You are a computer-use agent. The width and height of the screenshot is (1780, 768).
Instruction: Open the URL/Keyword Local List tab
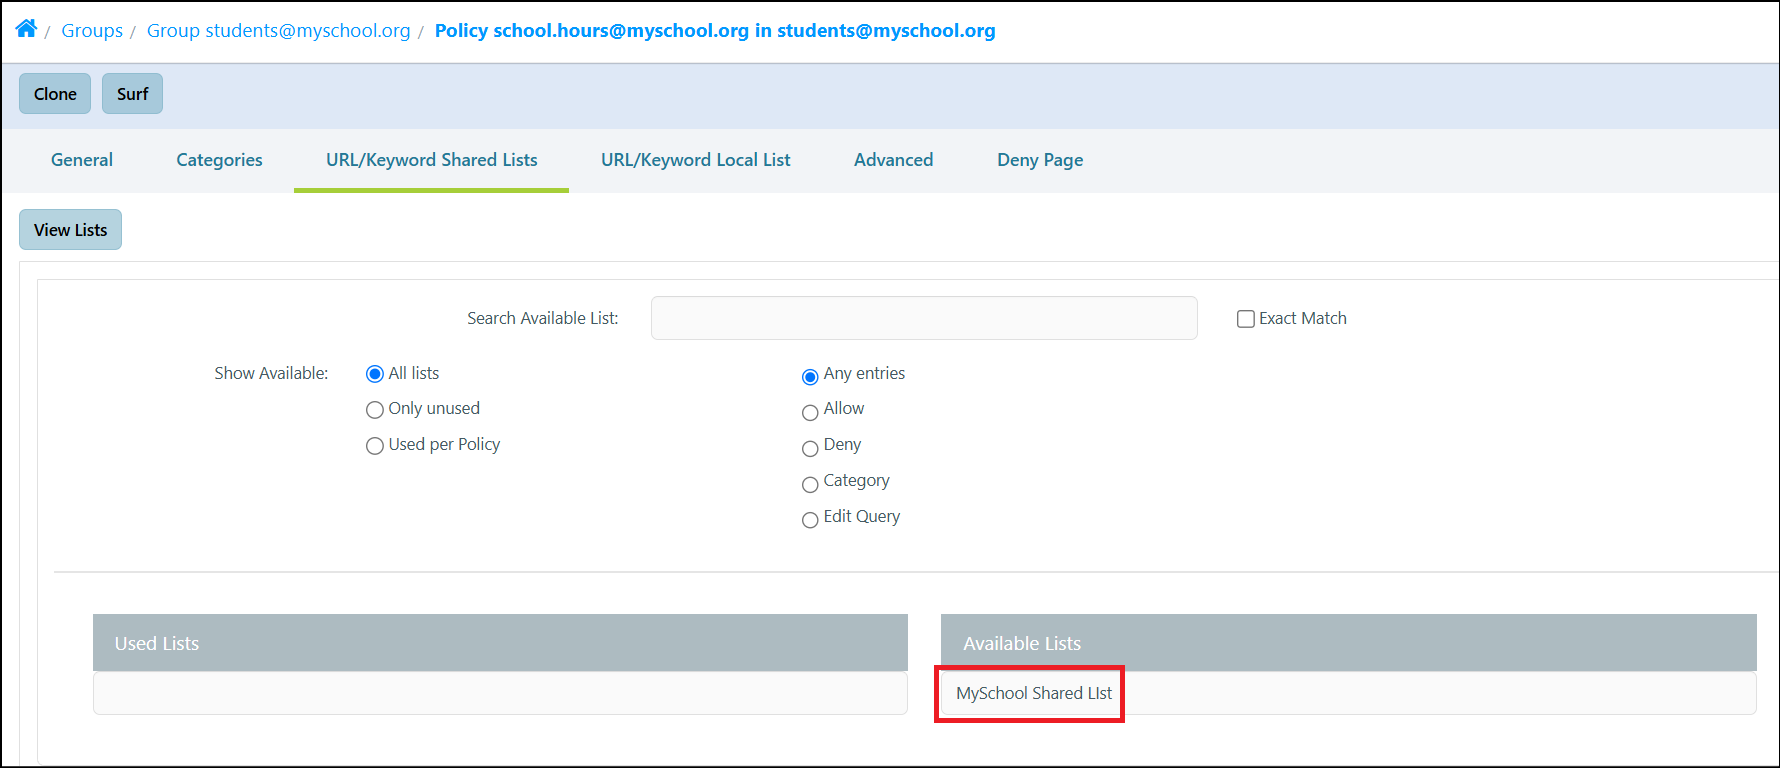695,160
